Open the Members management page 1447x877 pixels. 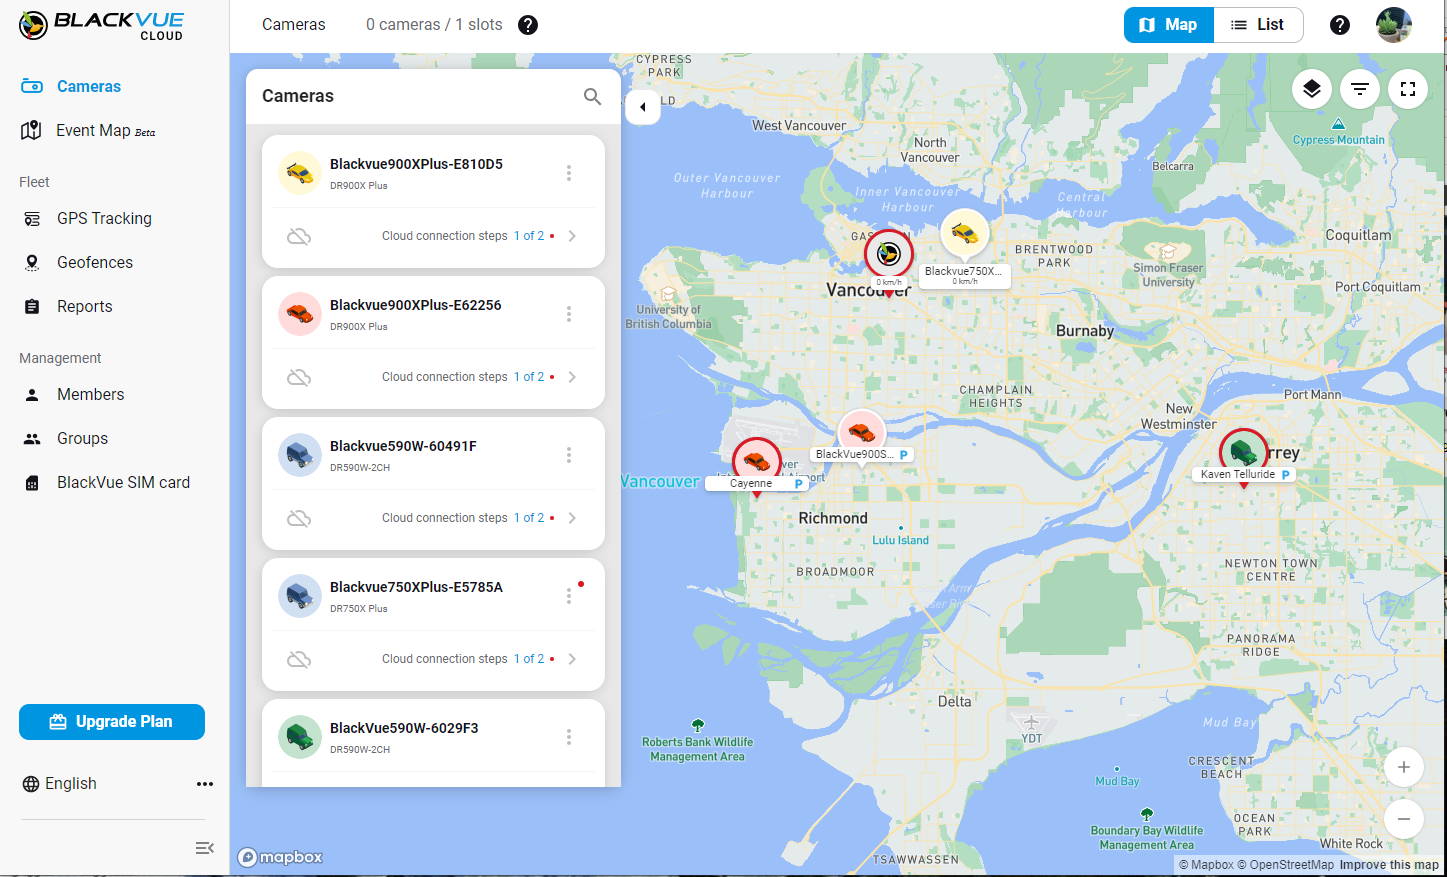(74, 394)
